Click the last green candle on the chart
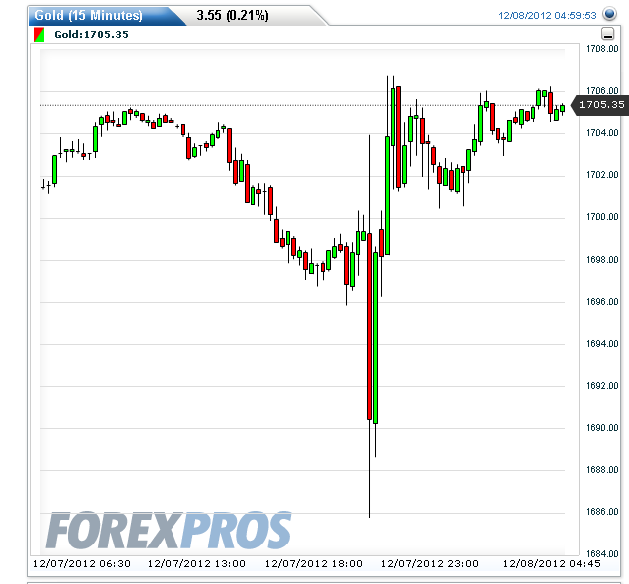629x584 pixels. coord(562,108)
